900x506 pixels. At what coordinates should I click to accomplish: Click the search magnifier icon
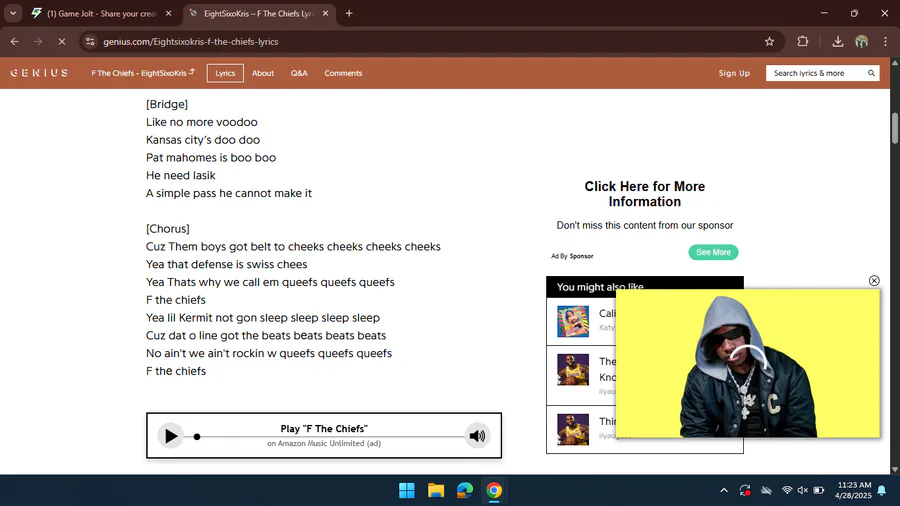871,73
